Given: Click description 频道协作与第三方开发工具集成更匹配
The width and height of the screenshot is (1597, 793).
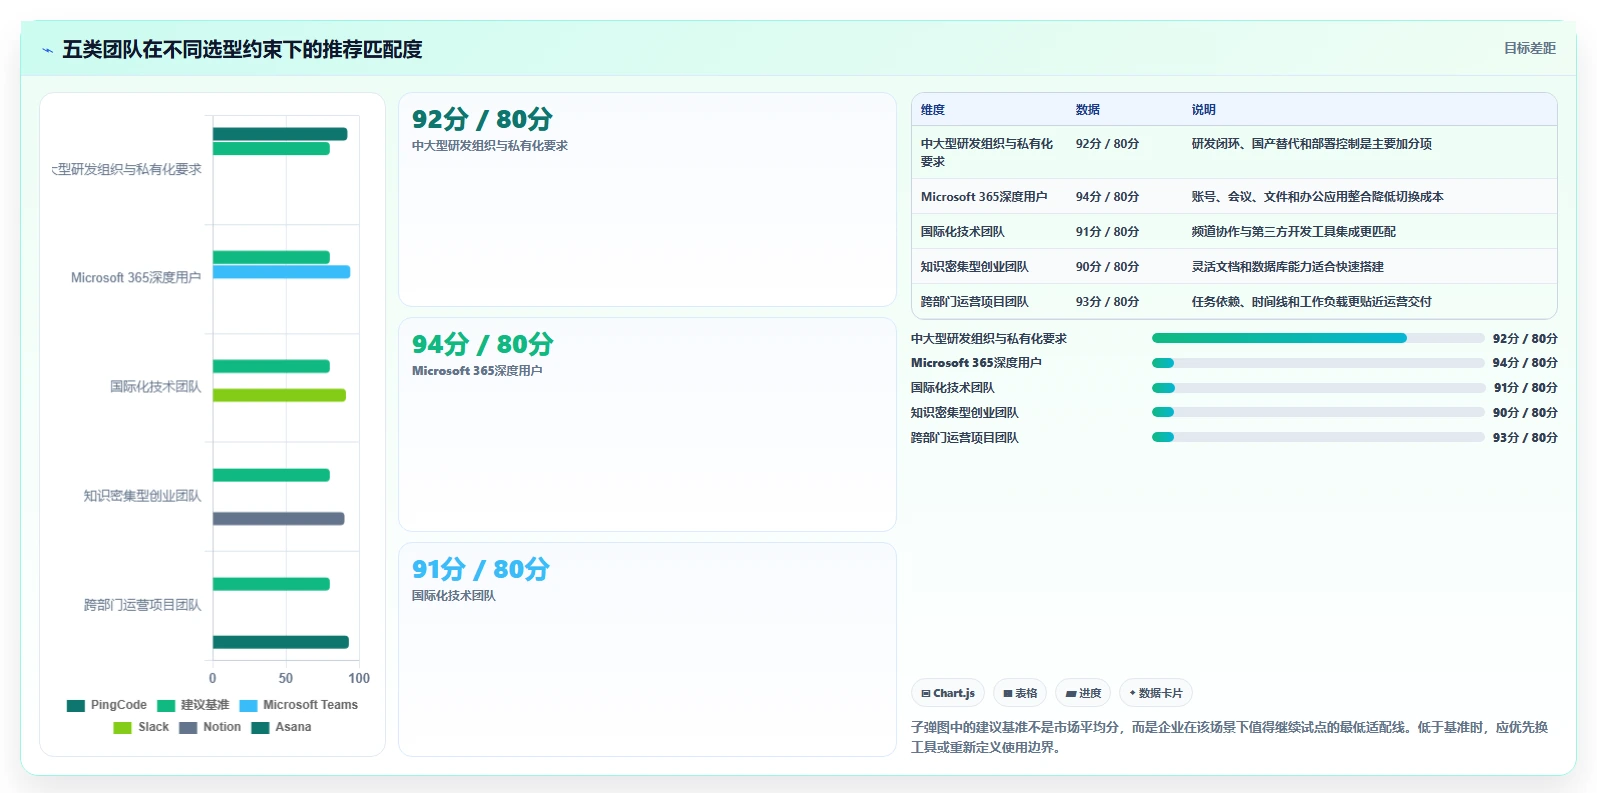Looking at the screenshot, I should pyautogui.click(x=1294, y=232).
